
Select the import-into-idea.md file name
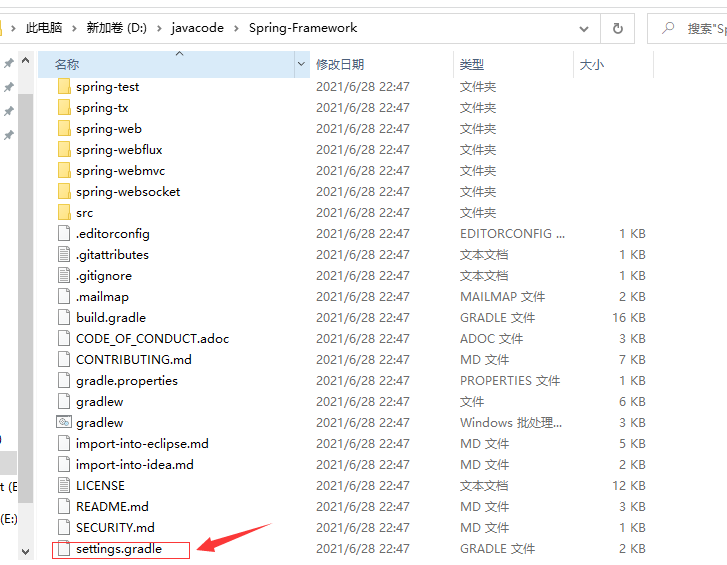point(135,464)
